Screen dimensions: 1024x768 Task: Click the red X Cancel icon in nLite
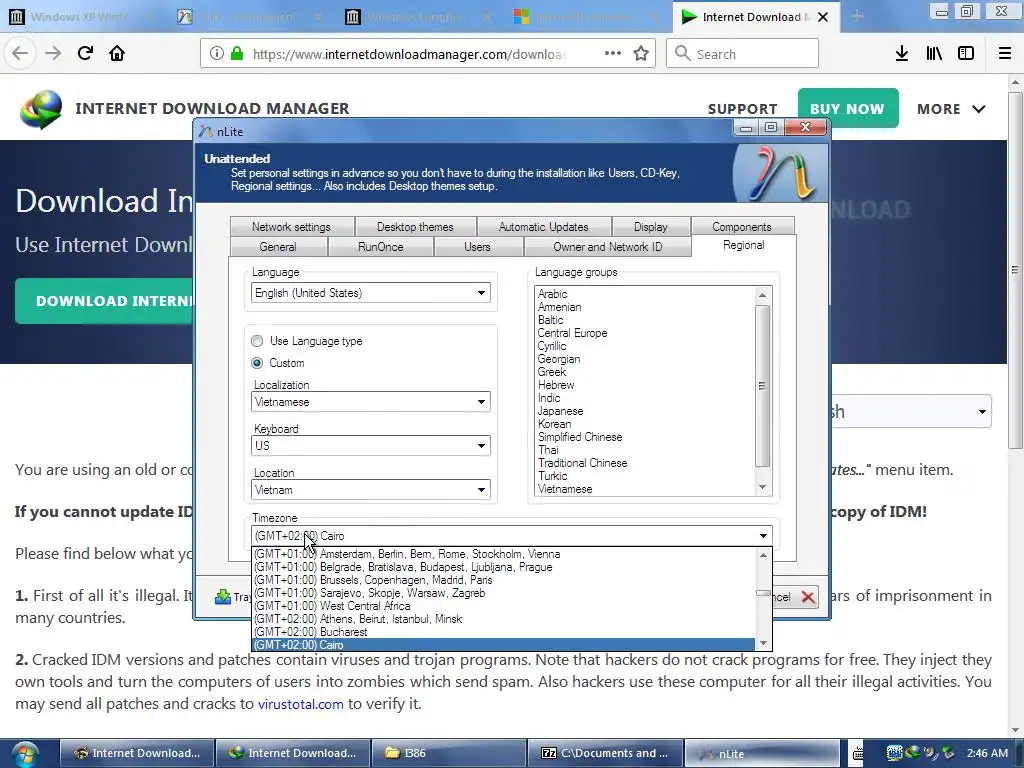coord(808,597)
